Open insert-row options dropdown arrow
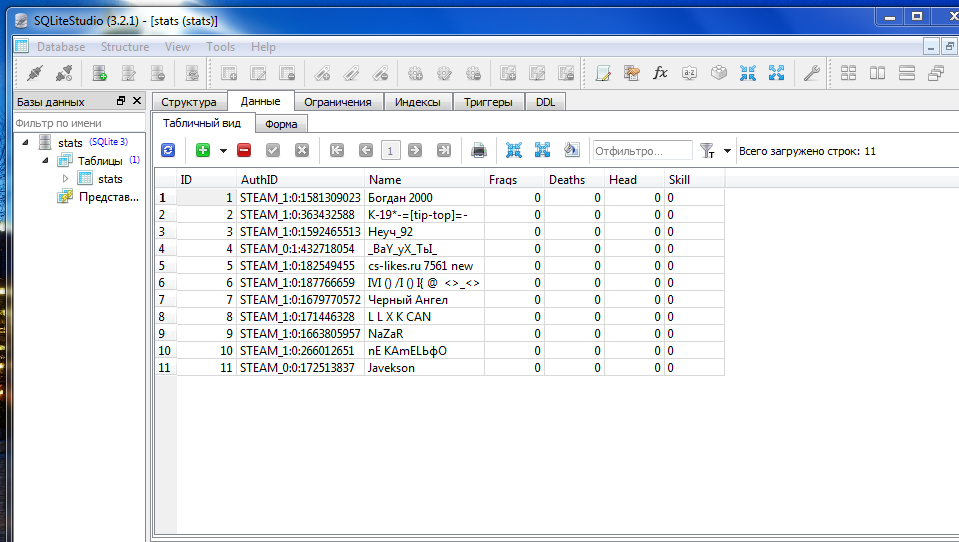The image size is (959, 542). [223, 150]
